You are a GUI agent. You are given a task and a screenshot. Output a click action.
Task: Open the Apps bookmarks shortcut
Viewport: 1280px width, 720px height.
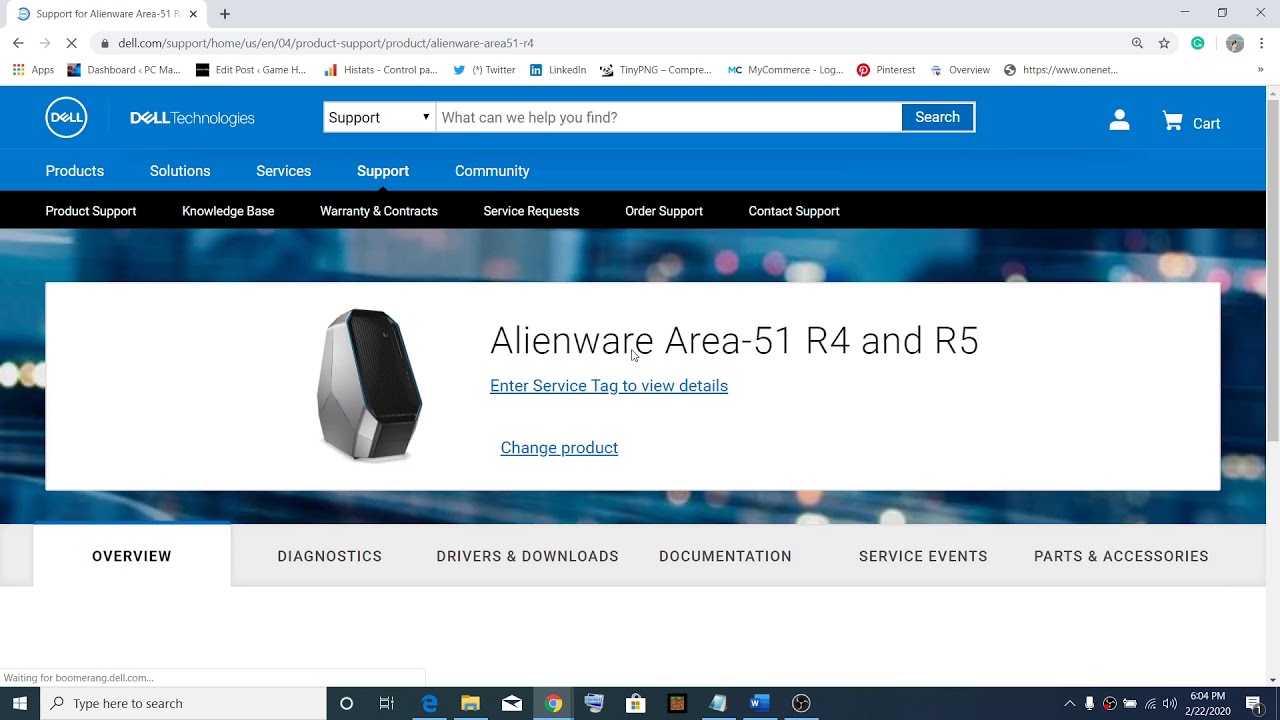click(33, 70)
